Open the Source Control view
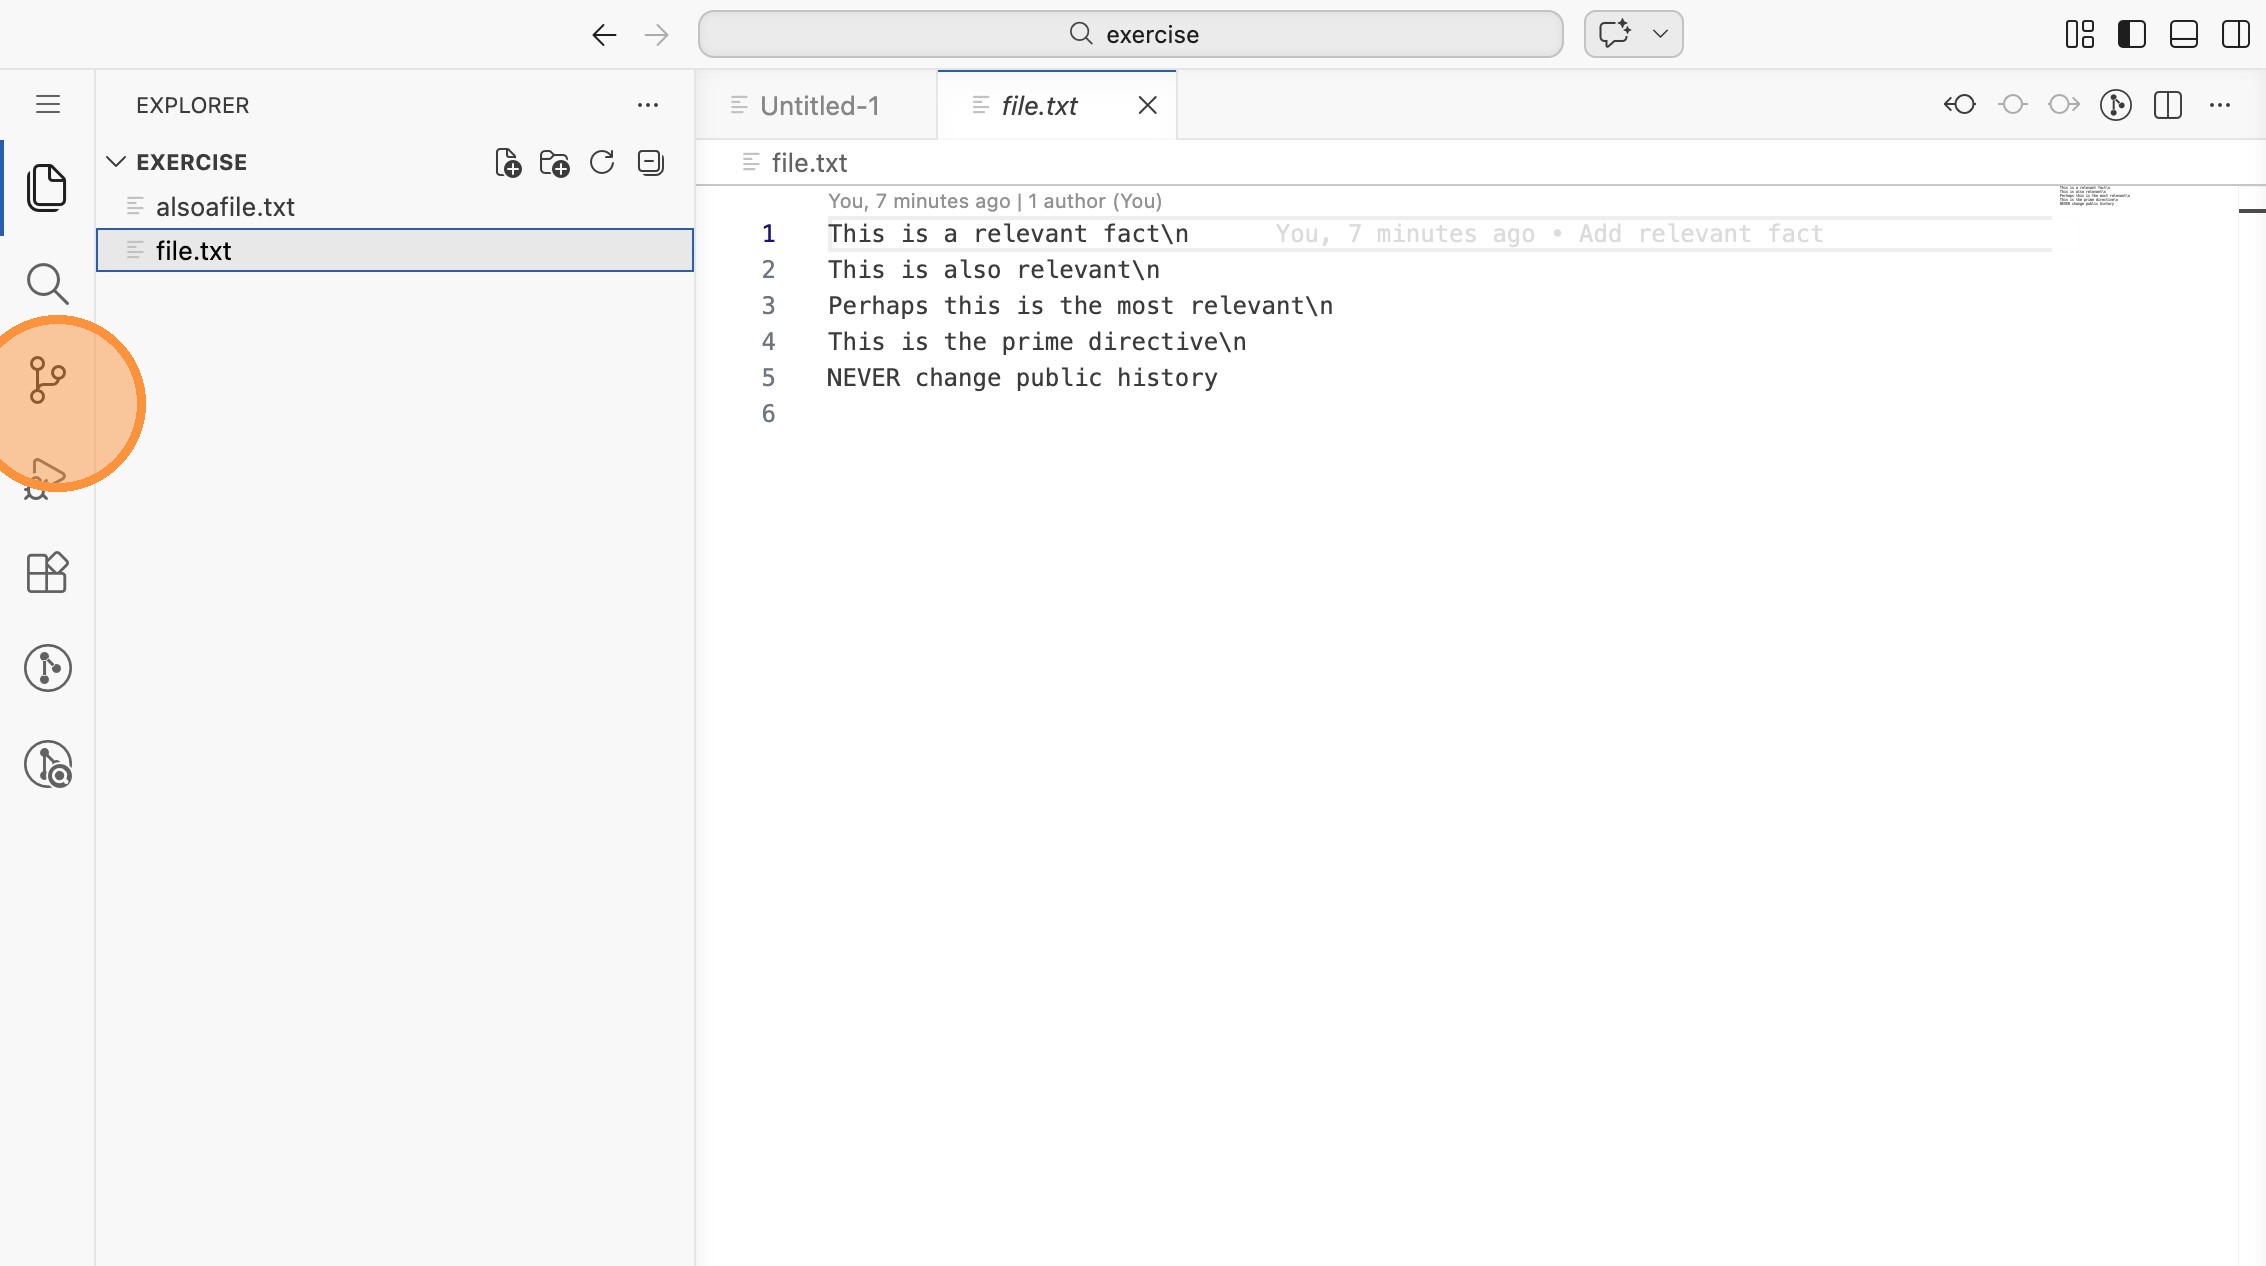 47,380
